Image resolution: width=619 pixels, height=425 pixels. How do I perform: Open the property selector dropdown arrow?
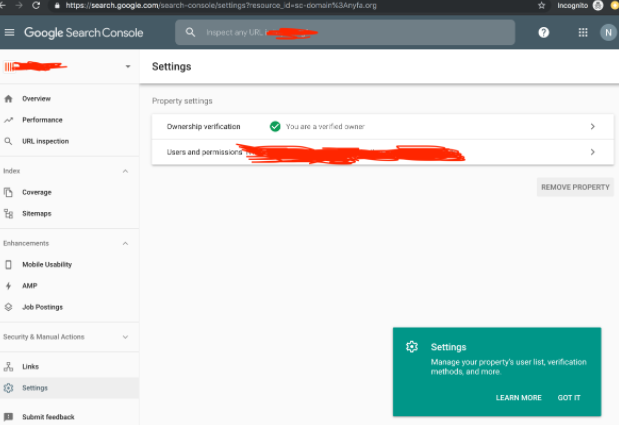128,66
